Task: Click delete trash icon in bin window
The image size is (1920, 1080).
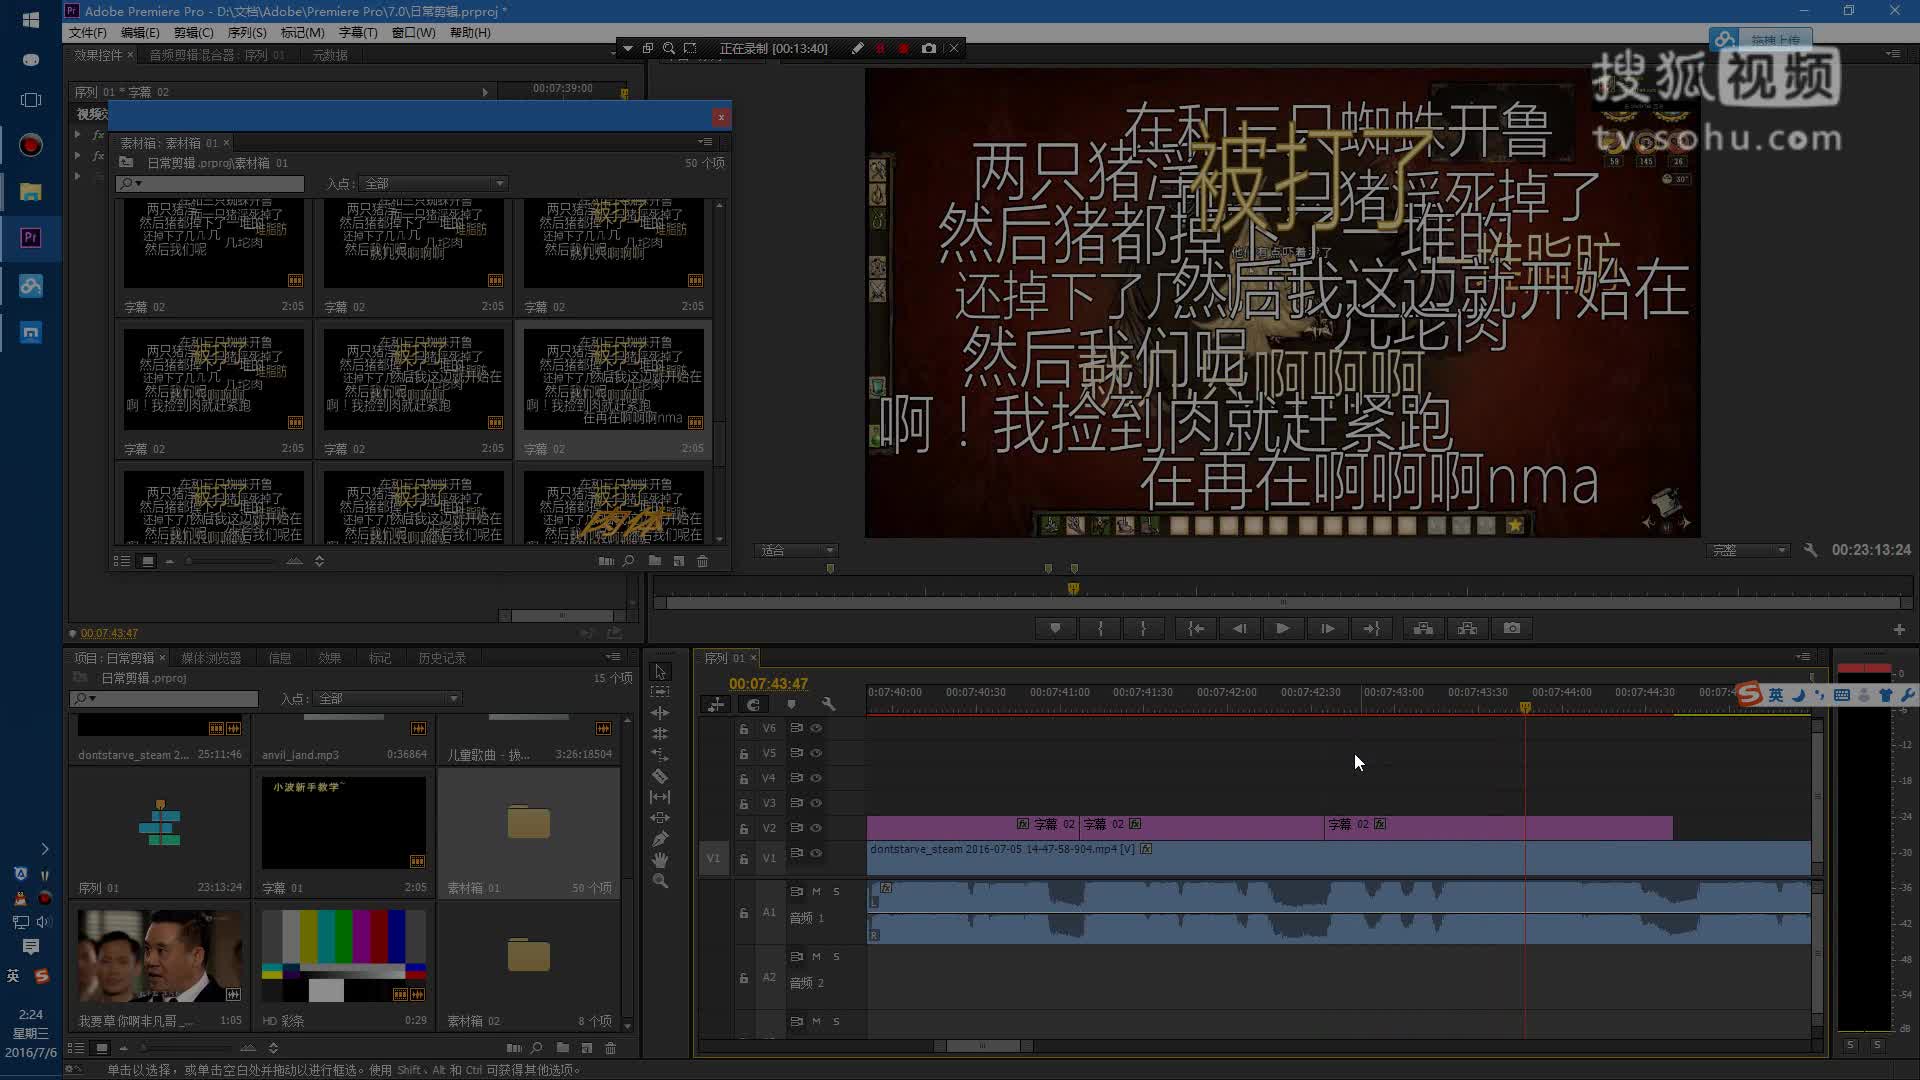Action: [702, 561]
